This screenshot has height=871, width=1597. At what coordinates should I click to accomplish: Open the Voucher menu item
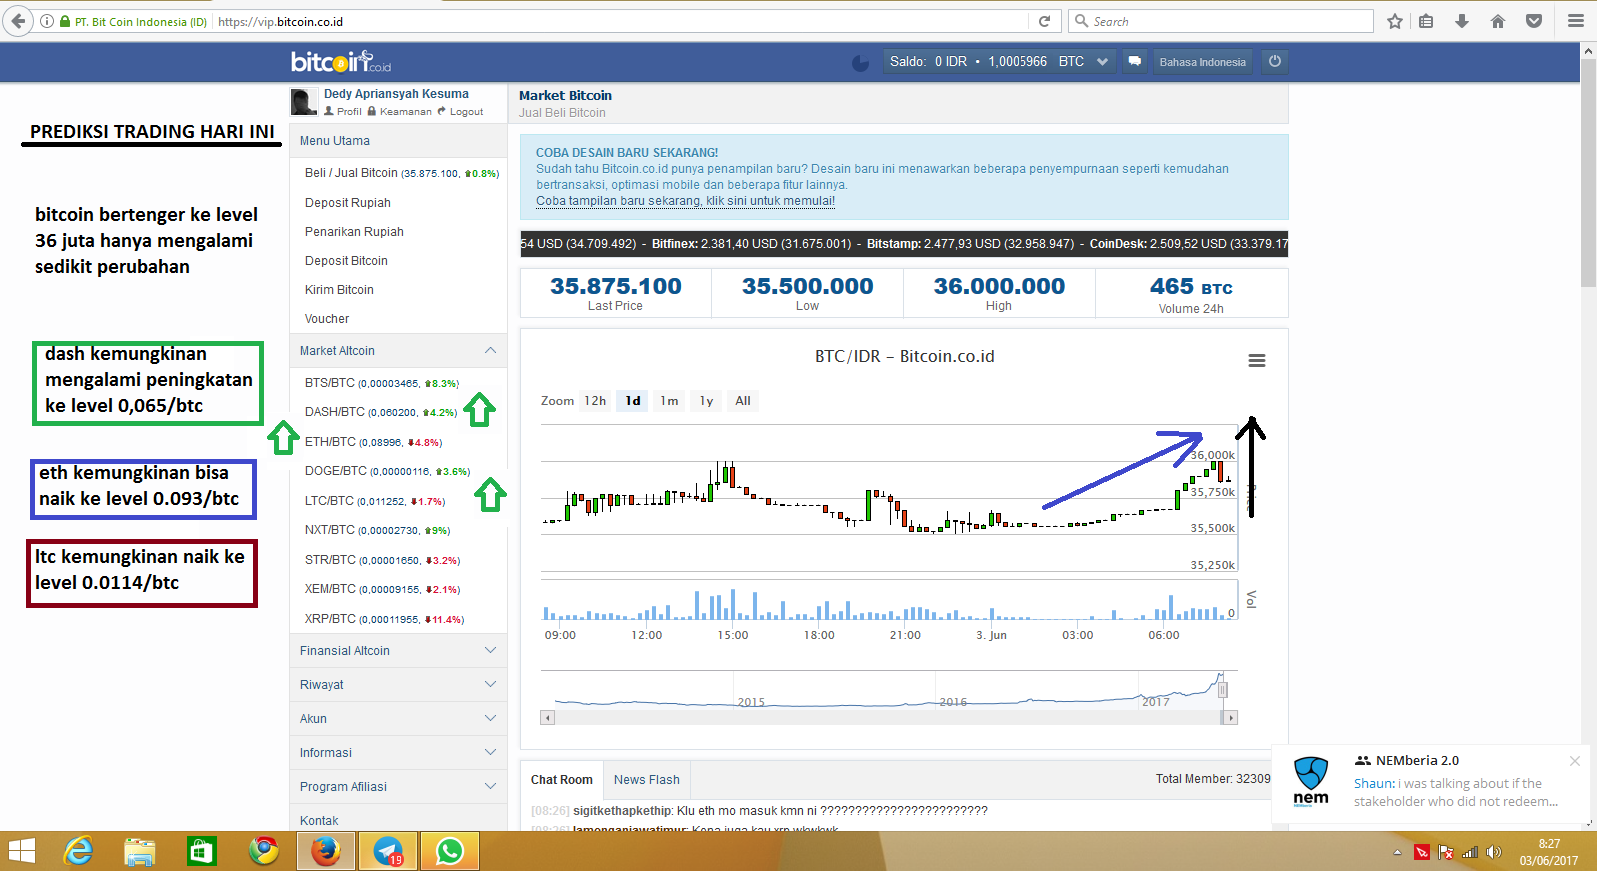pos(327,319)
